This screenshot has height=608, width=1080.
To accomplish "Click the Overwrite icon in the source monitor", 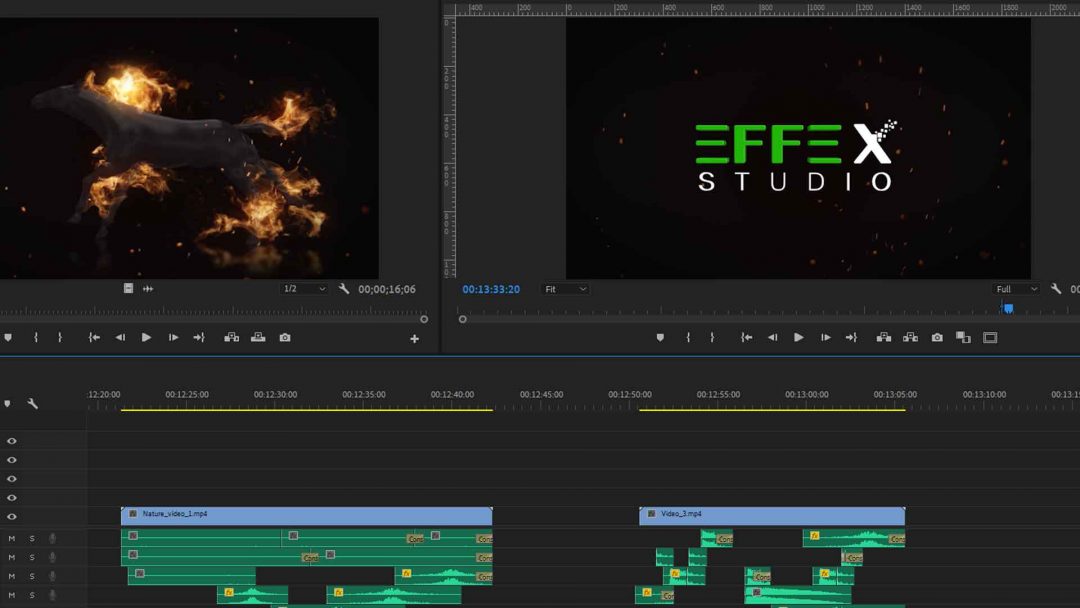I will coord(257,338).
